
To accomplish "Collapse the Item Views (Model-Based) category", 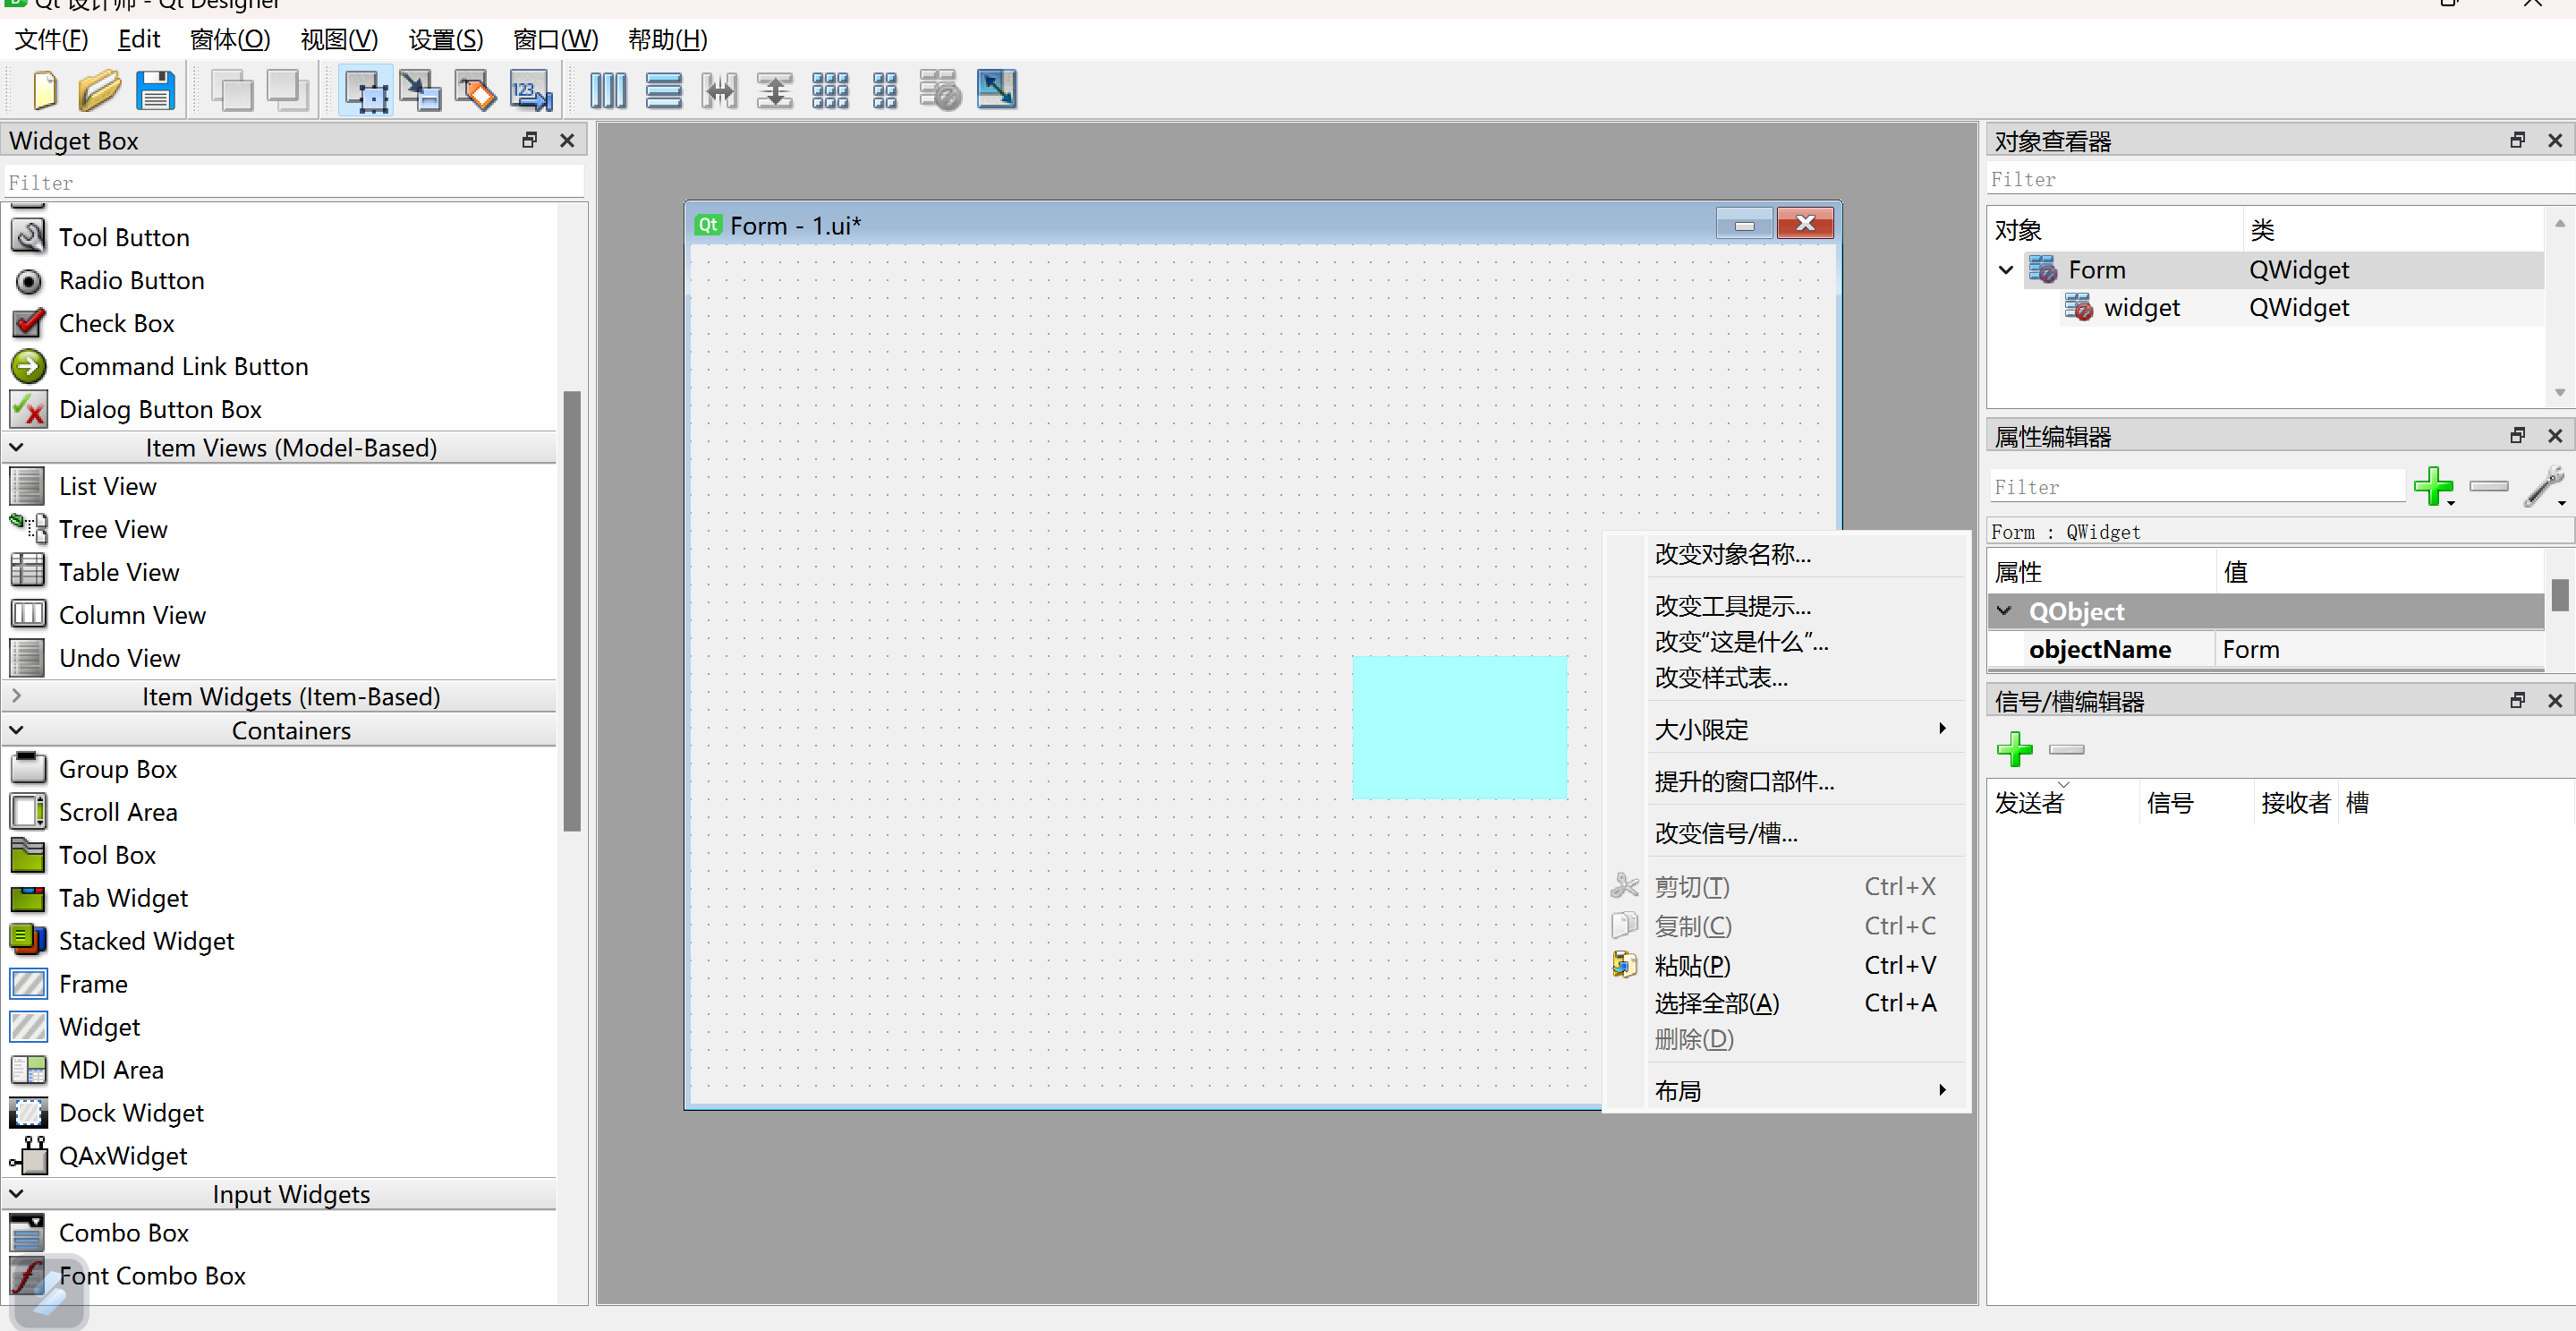I will coord(17,447).
